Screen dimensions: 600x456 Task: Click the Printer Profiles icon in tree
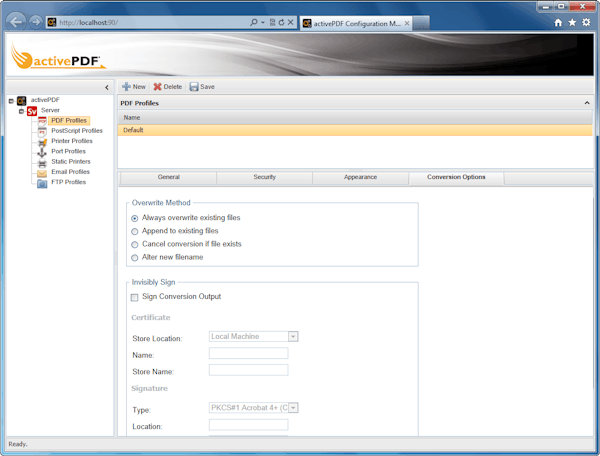42,143
